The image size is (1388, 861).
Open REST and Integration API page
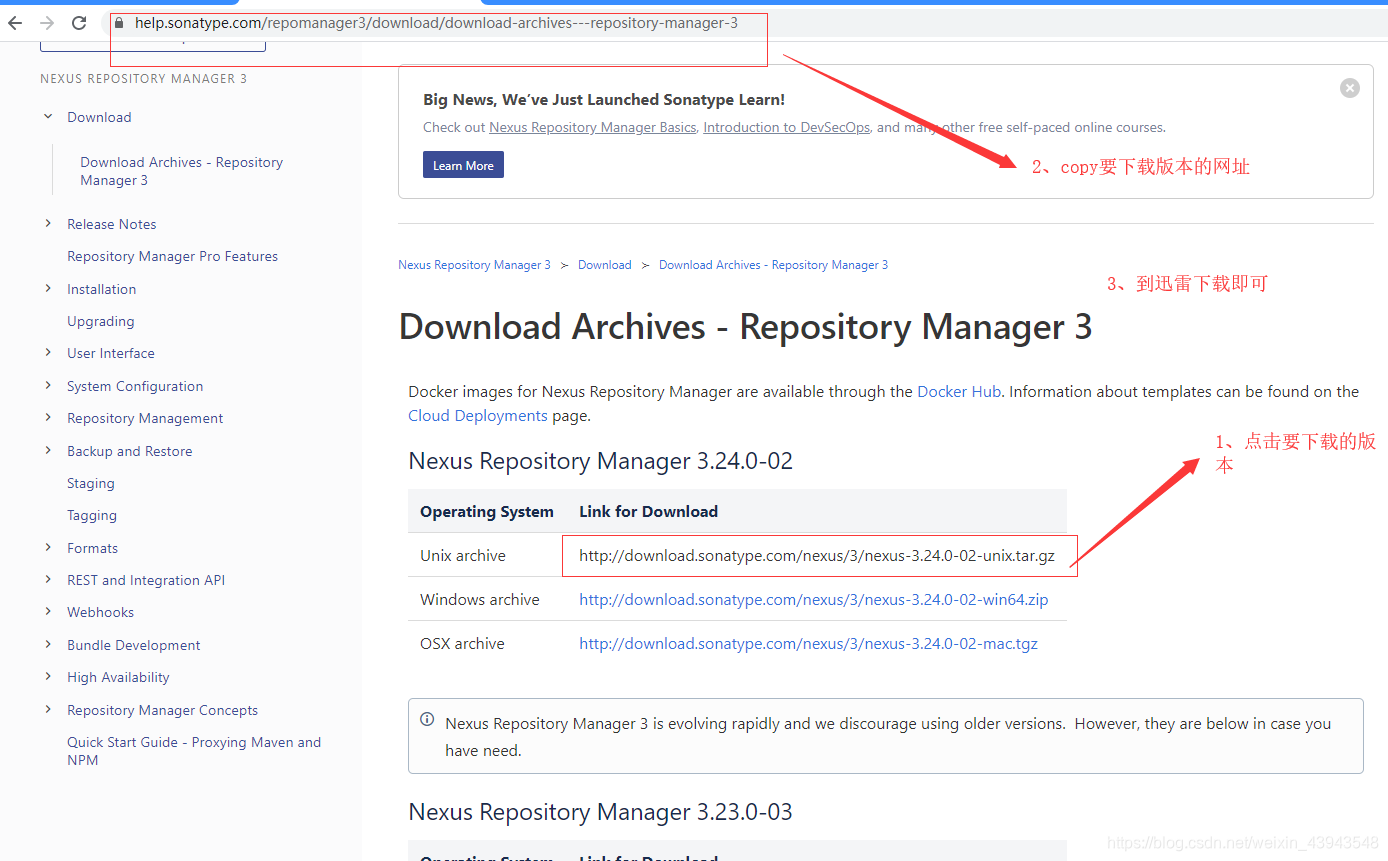[x=145, y=580]
